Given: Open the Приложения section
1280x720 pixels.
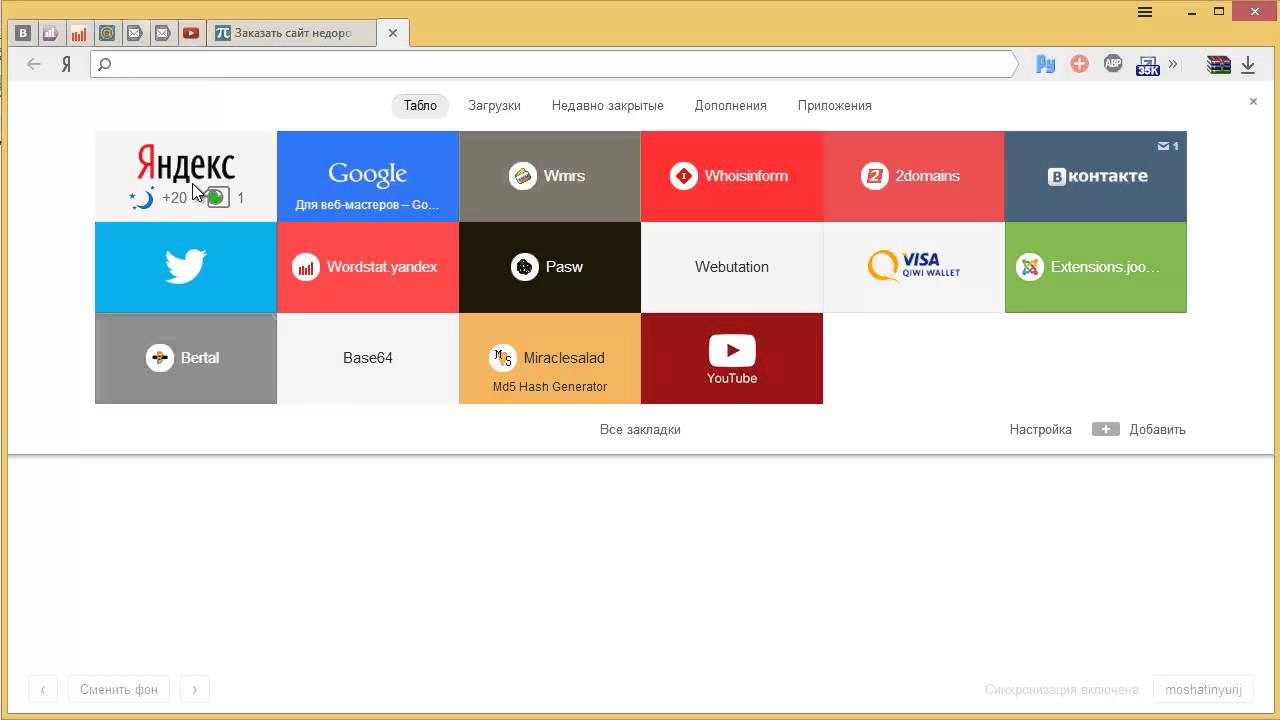Looking at the screenshot, I should point(834,105).
